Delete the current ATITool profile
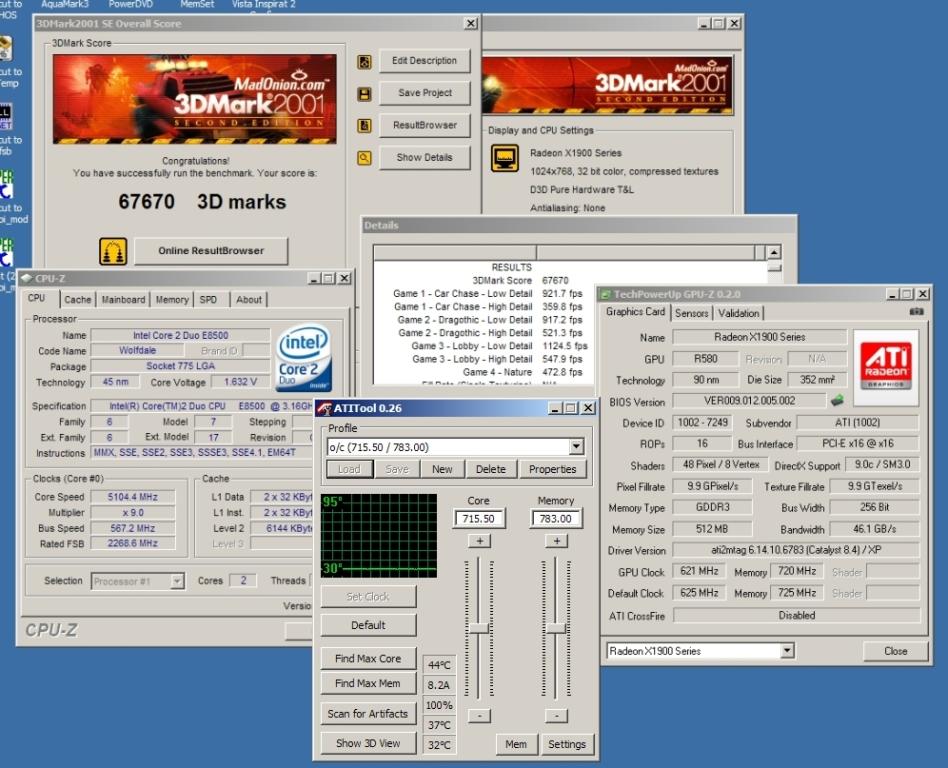This screenshot has height=768, width=948. [x=490, y=469]
